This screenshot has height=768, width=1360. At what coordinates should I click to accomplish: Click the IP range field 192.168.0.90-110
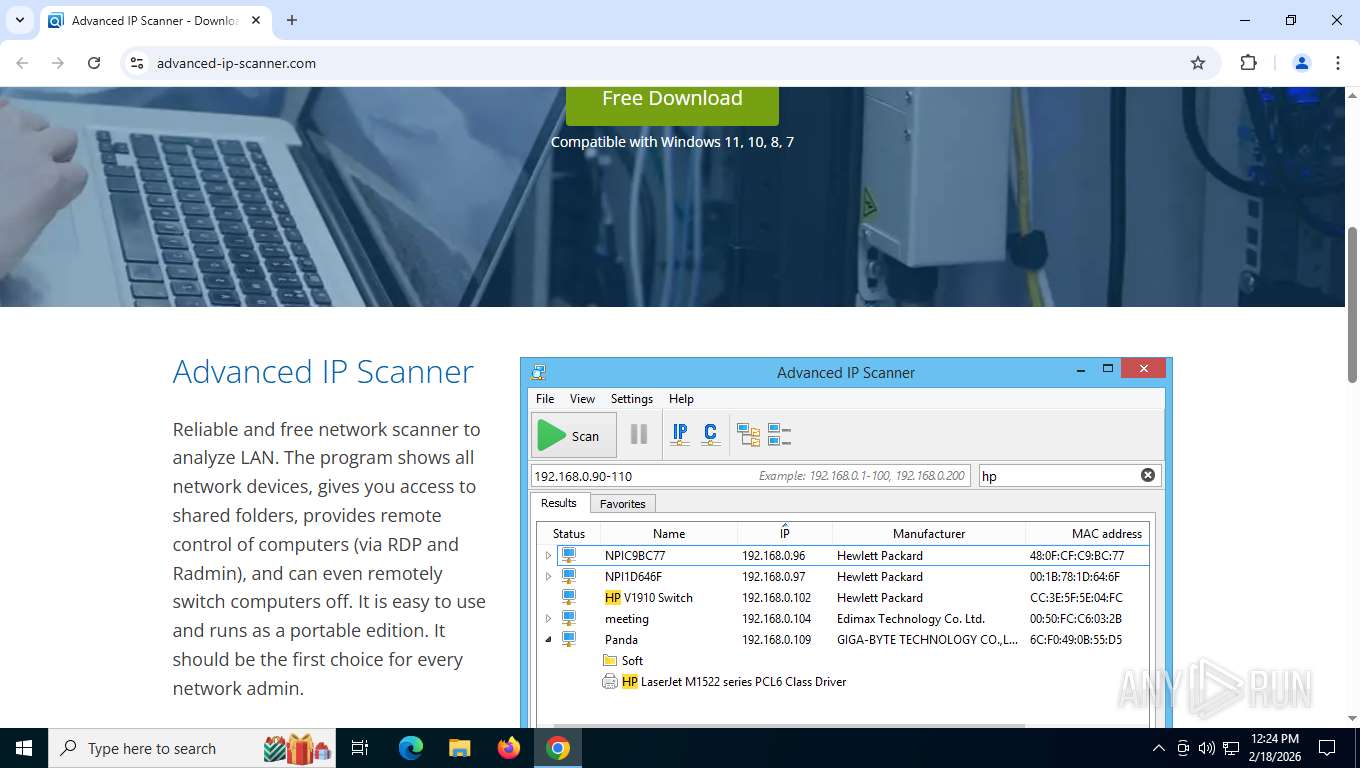click(750, 476)
